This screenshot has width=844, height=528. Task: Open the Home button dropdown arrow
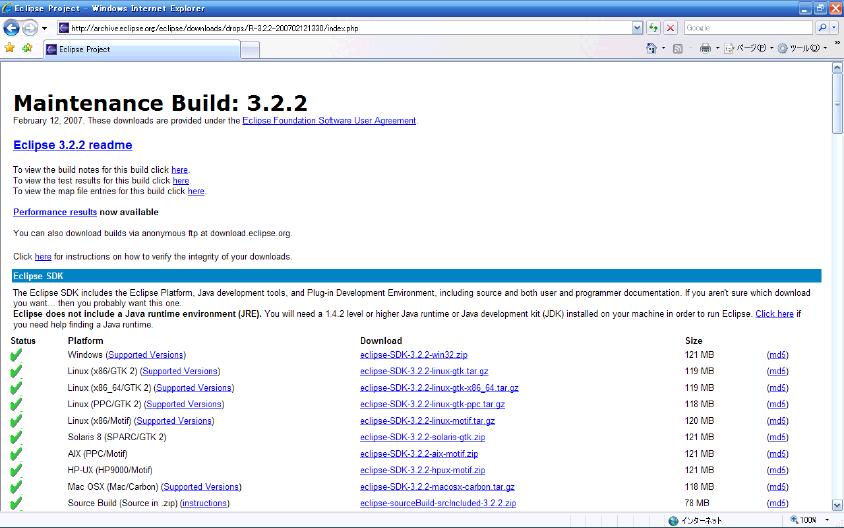(x=663, y=48)
